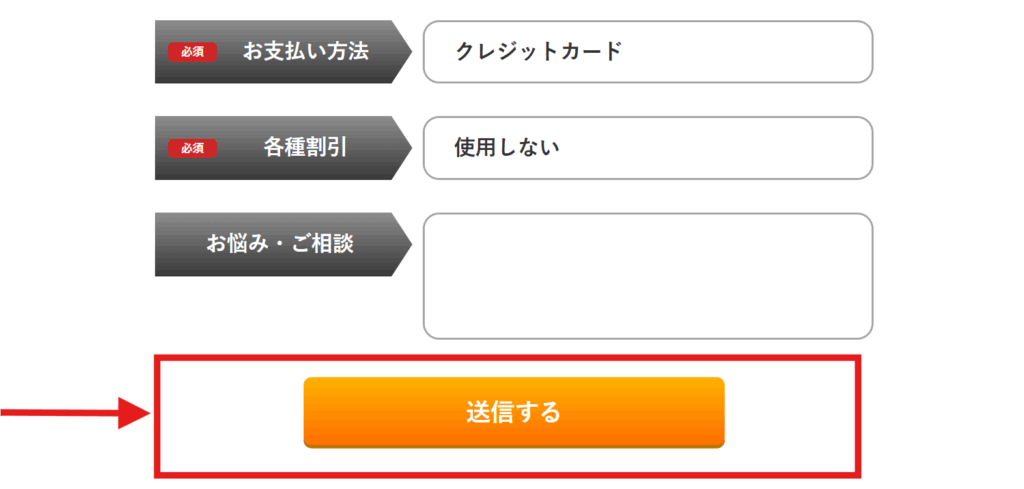
Task: Click the red 必須 badge beside 各種割引
Action: [x=192, y=148]
